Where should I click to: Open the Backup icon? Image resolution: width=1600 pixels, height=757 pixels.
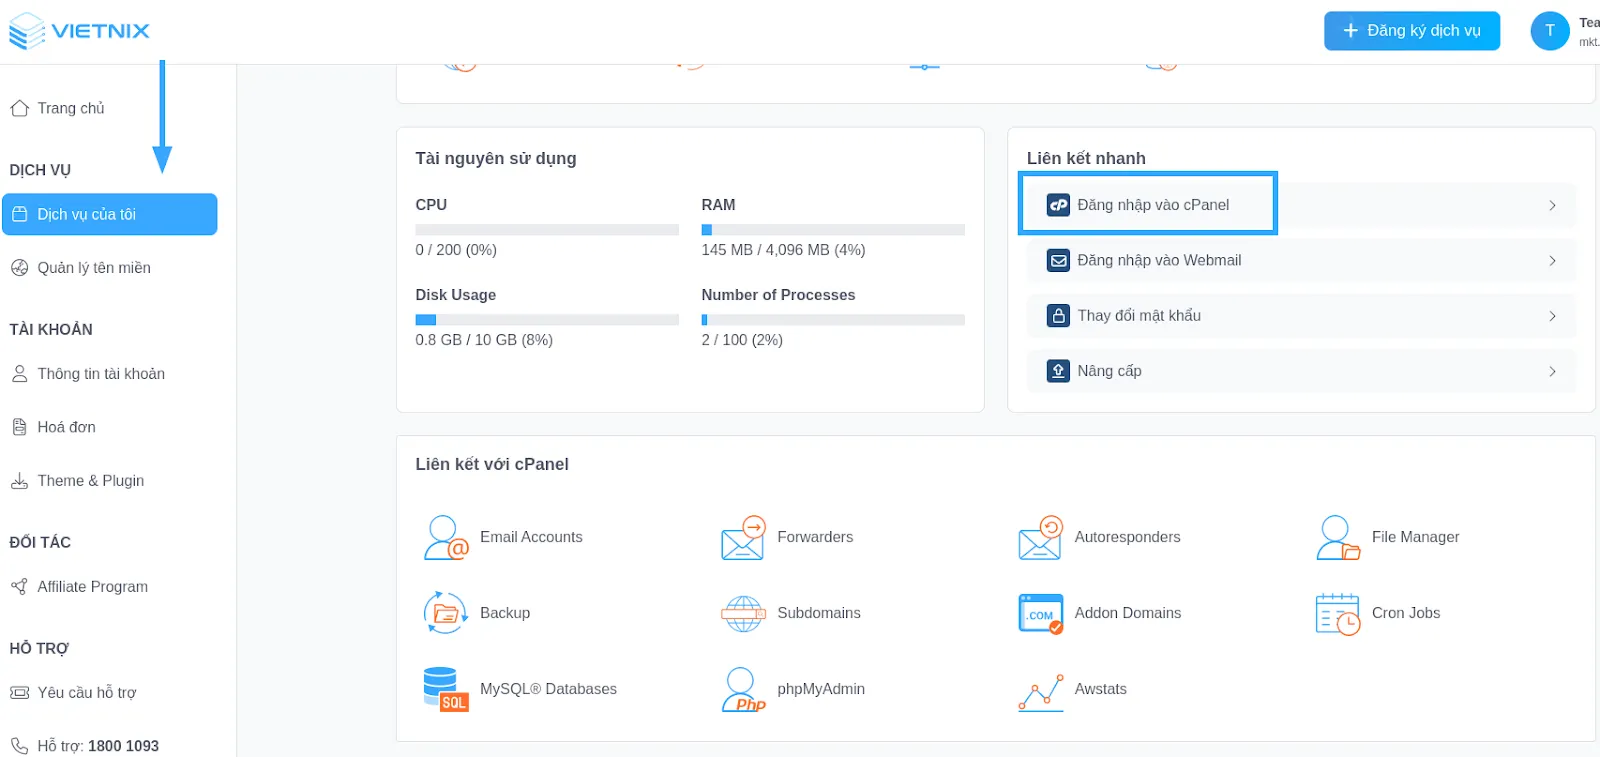[x=446, y=613]
